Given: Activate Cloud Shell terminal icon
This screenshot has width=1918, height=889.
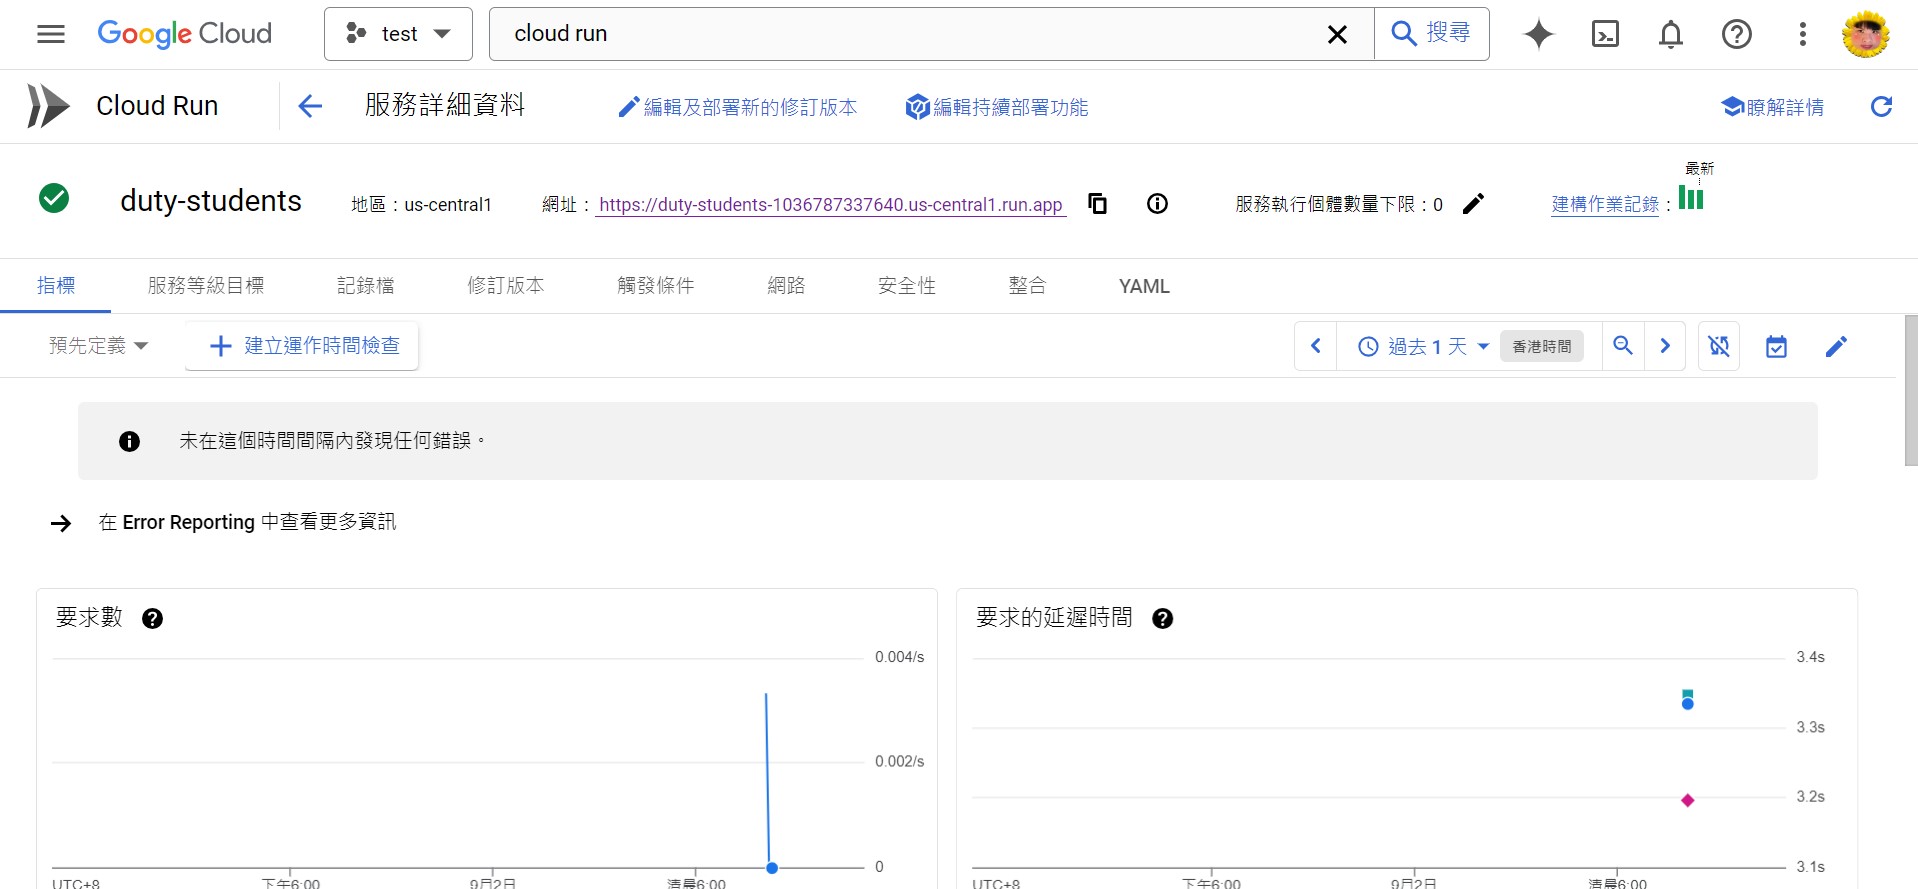Looking at the screenshot, I should (1605, 34).
